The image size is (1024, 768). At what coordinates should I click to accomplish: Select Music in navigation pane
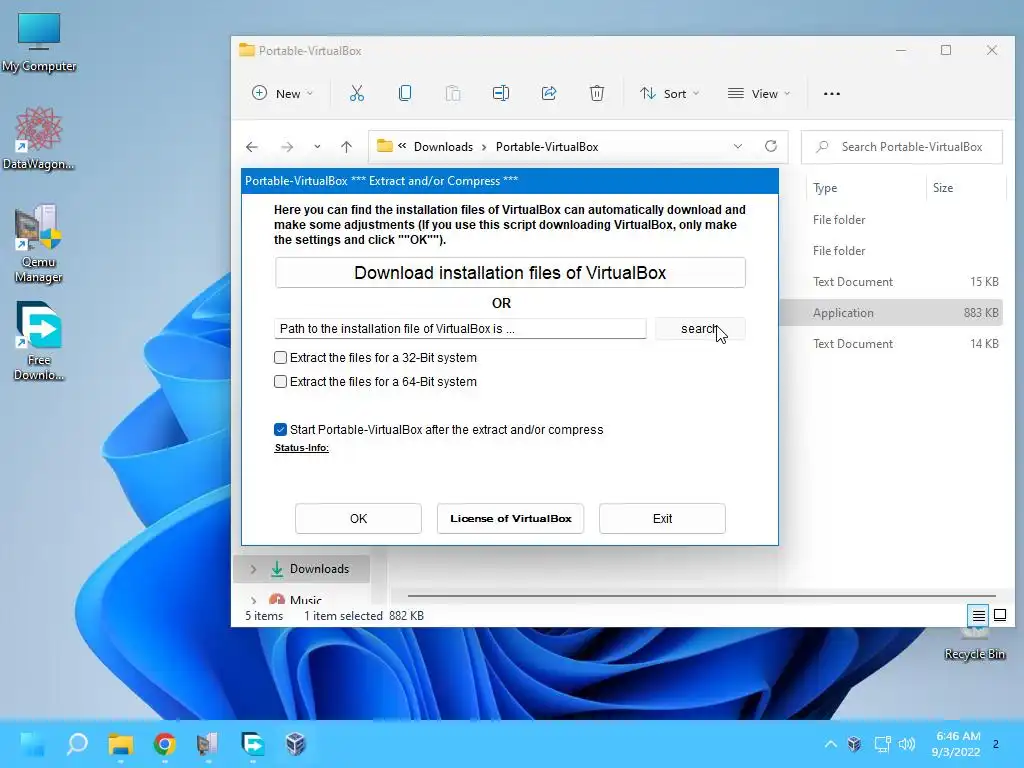coord(306,600)
